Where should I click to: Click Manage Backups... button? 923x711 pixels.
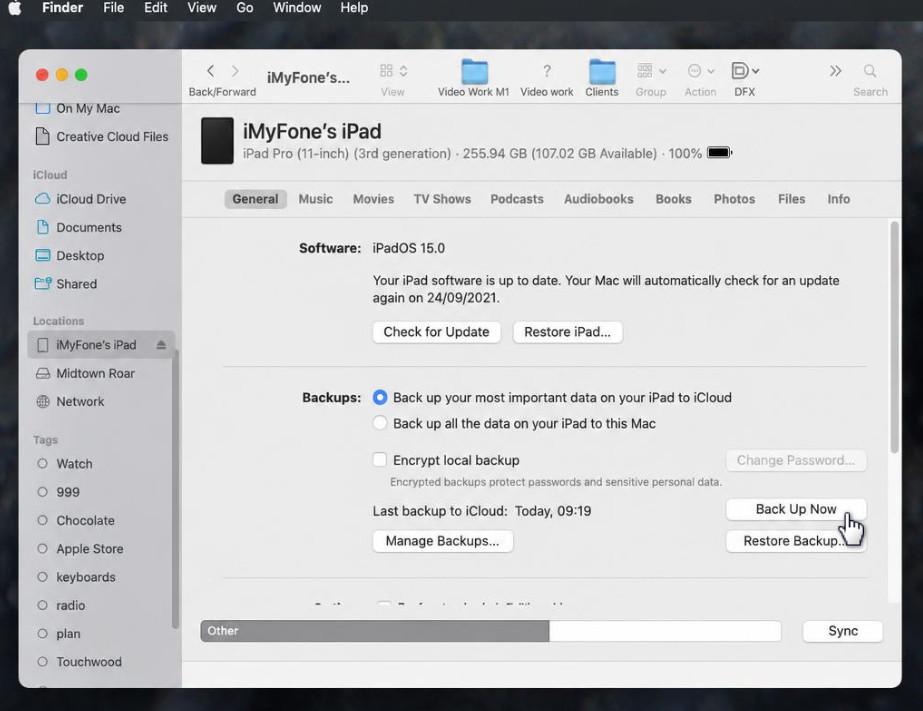point(442,541)
